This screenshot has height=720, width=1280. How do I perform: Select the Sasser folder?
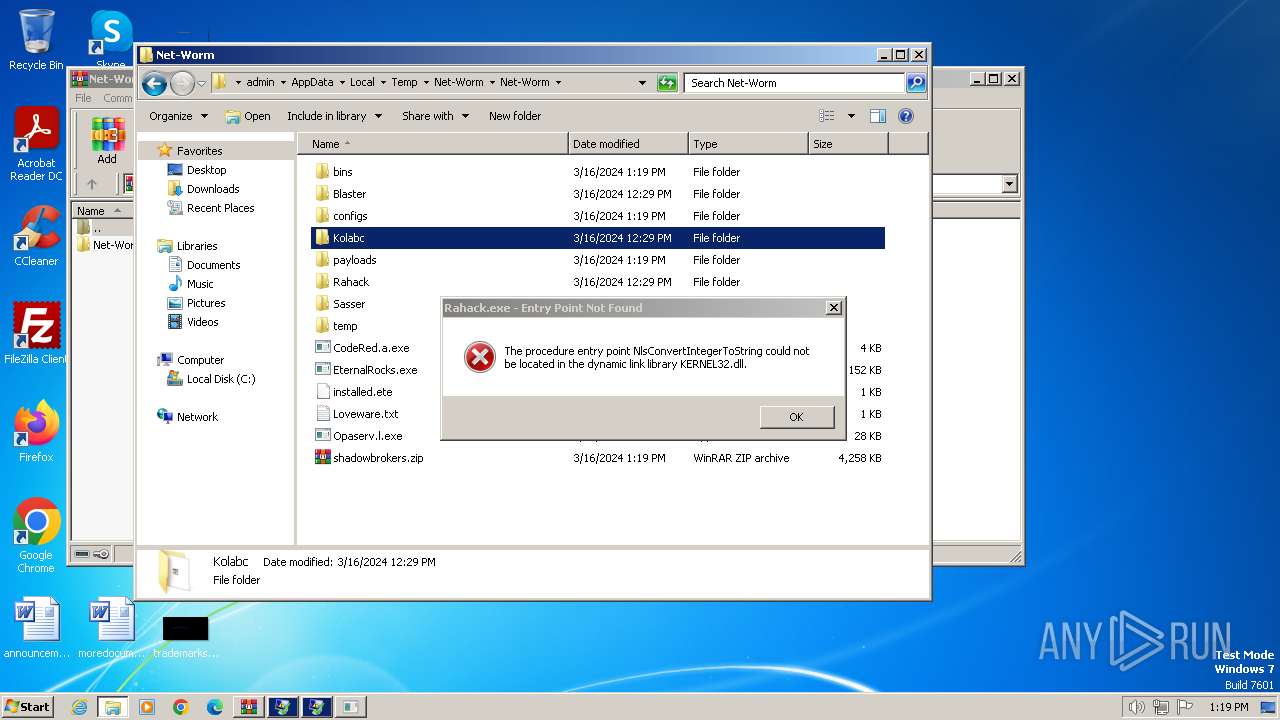click(349, 304)
